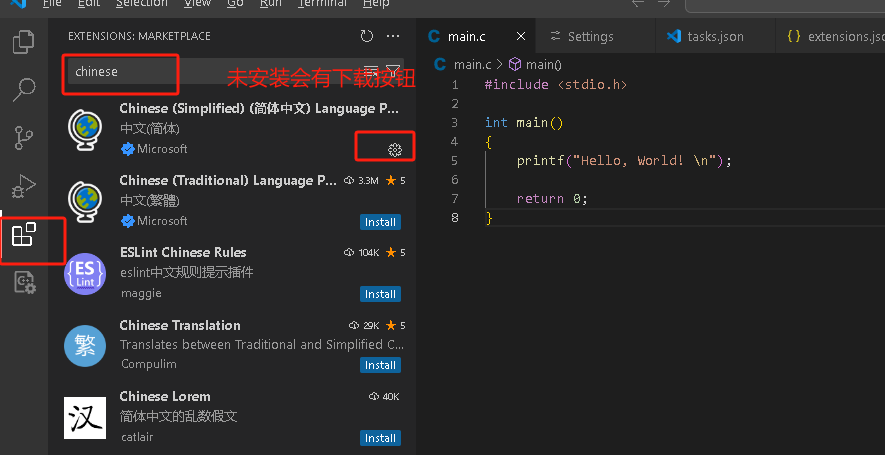Open Chinese Translation extension title
This screenshot has height=455, width=885.
(x=180, y=325)
